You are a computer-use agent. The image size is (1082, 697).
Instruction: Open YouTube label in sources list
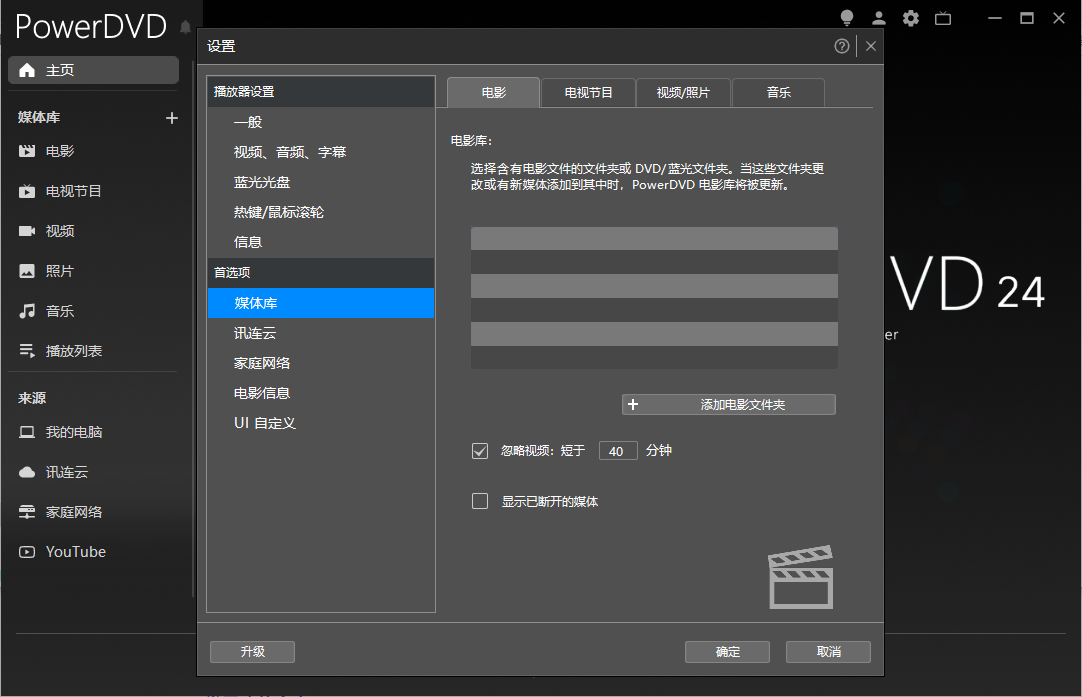[76, 552]
